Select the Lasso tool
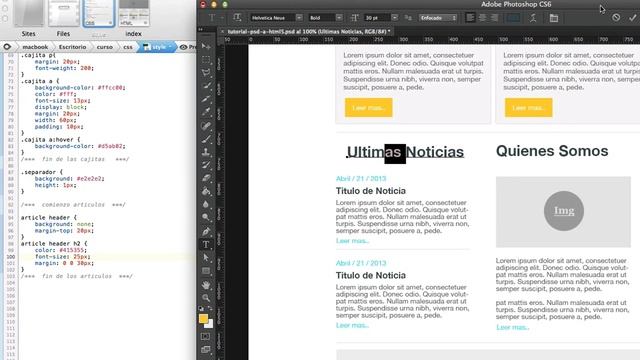 (x=206, y=73)
